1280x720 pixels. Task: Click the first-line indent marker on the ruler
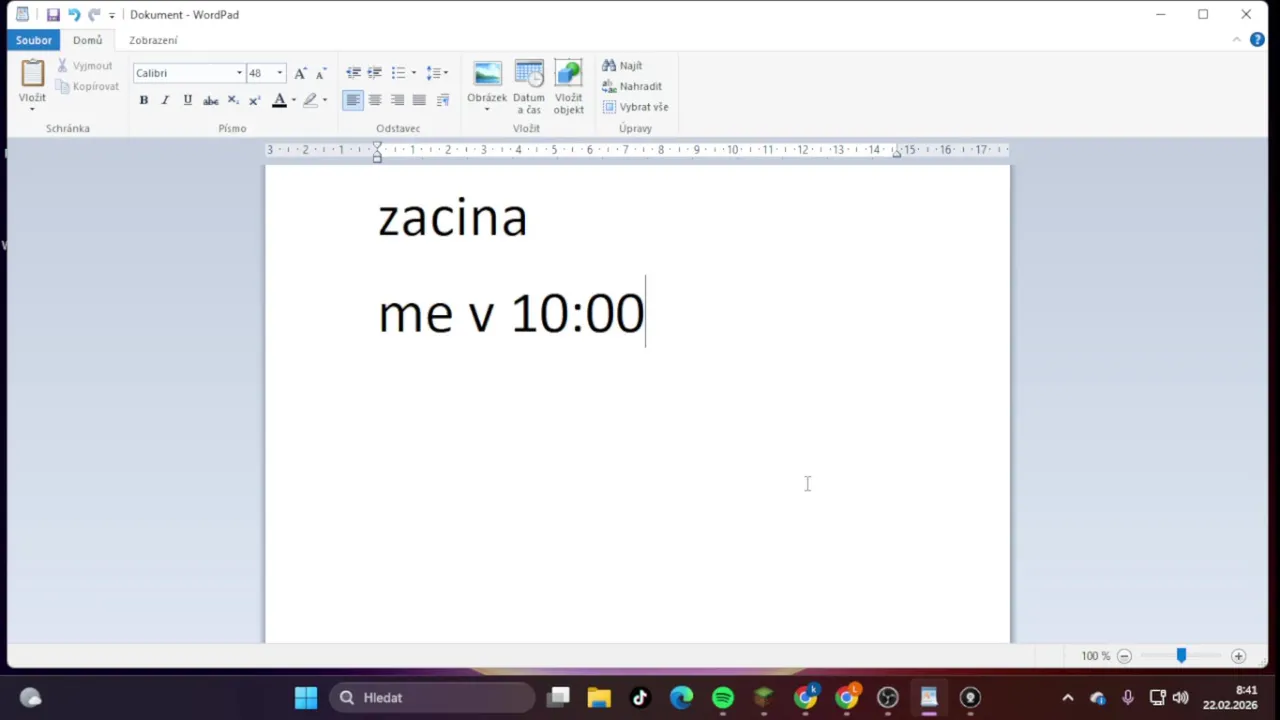point(377,145)
